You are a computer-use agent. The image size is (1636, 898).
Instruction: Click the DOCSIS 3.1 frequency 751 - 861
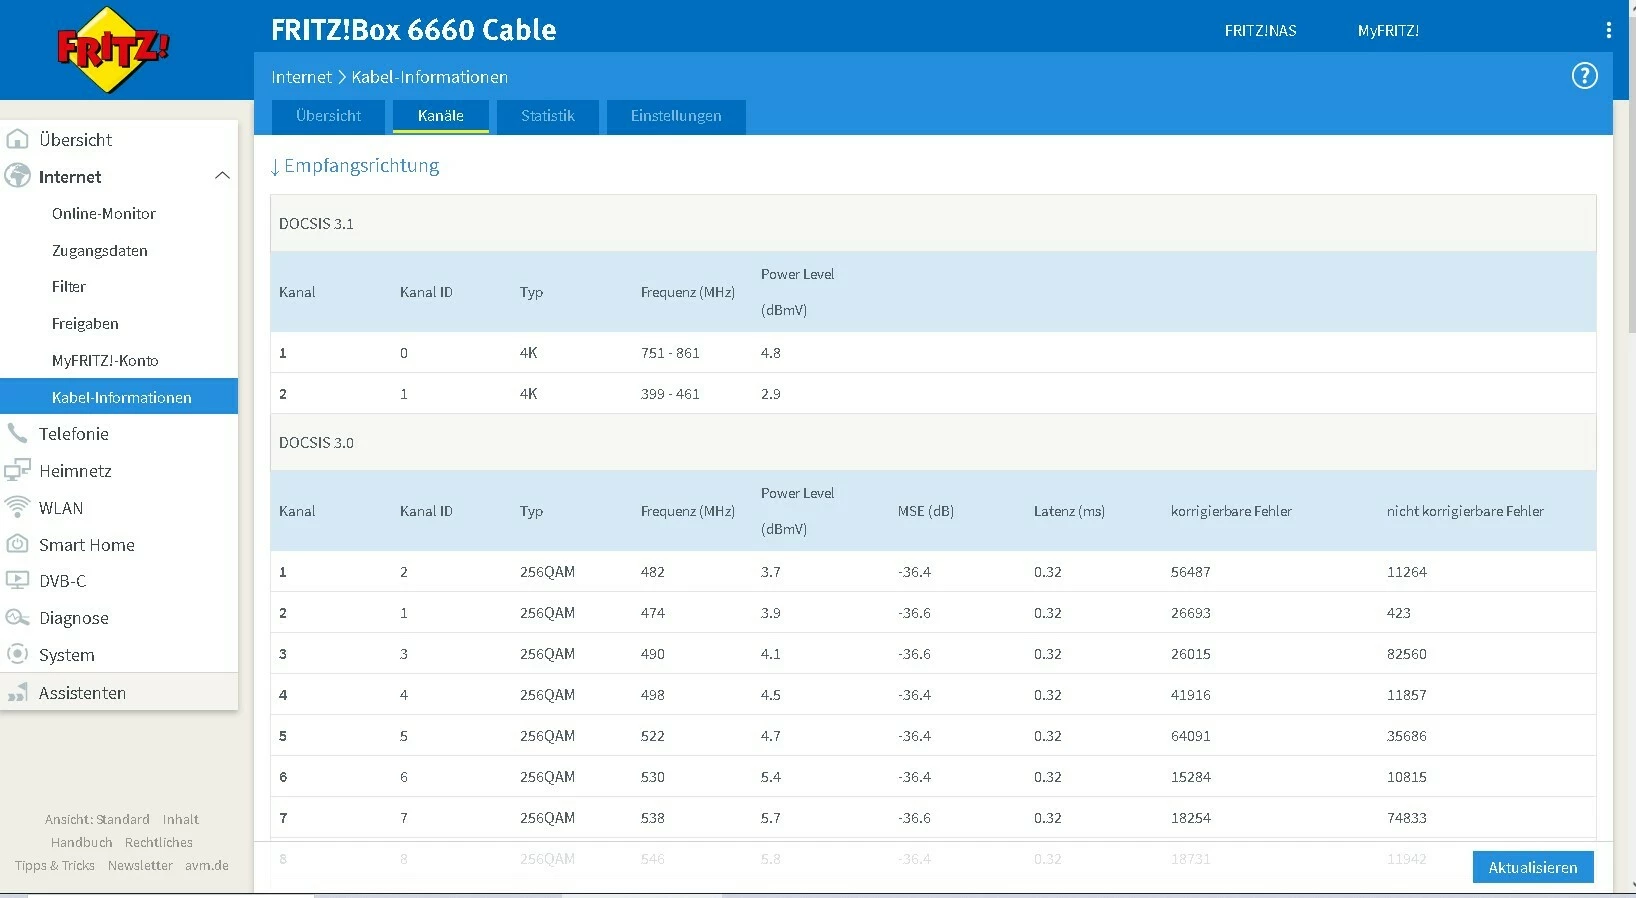(670, 353)
